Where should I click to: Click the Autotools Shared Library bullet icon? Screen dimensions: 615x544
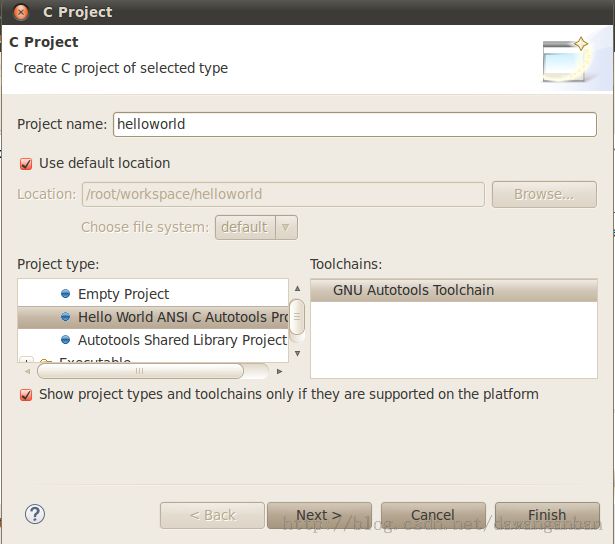click(x=66, y=340)
